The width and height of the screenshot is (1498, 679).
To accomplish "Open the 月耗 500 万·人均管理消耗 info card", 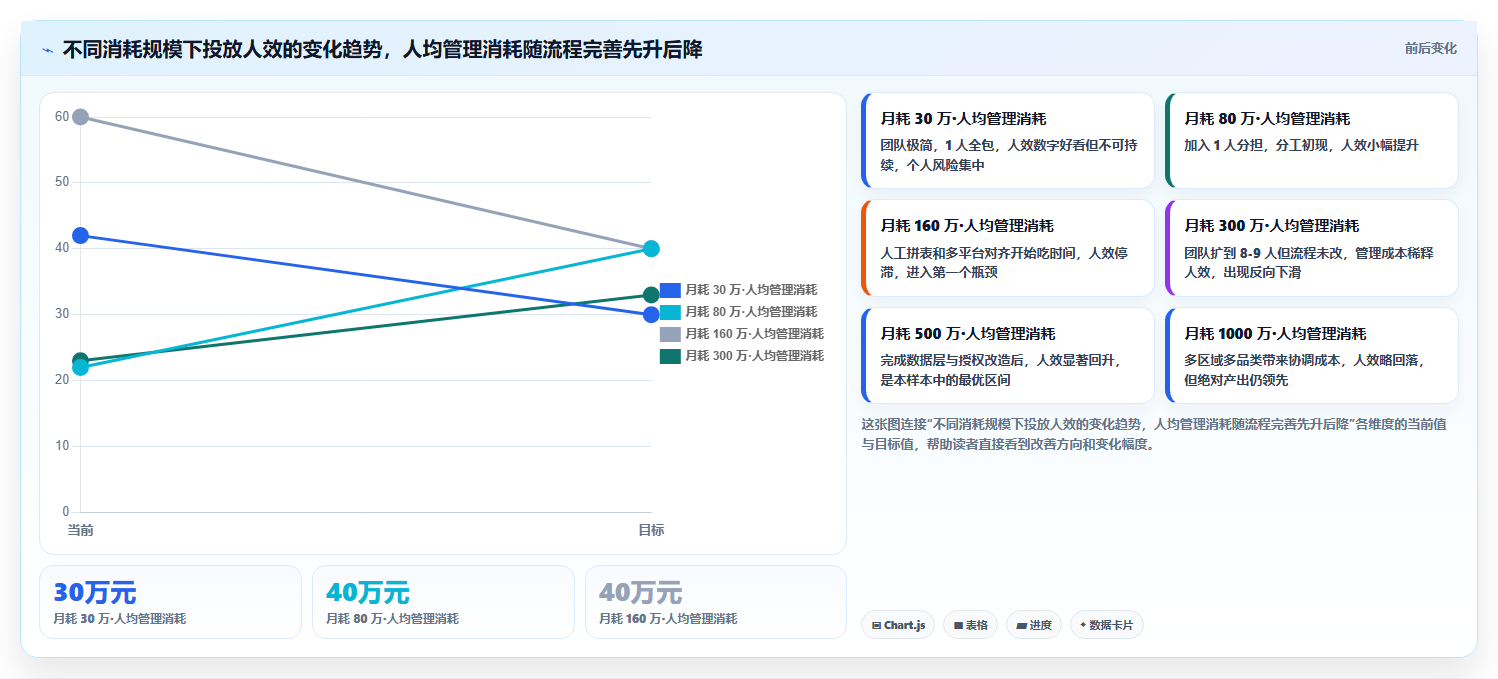I will (x=1008, y=355).
